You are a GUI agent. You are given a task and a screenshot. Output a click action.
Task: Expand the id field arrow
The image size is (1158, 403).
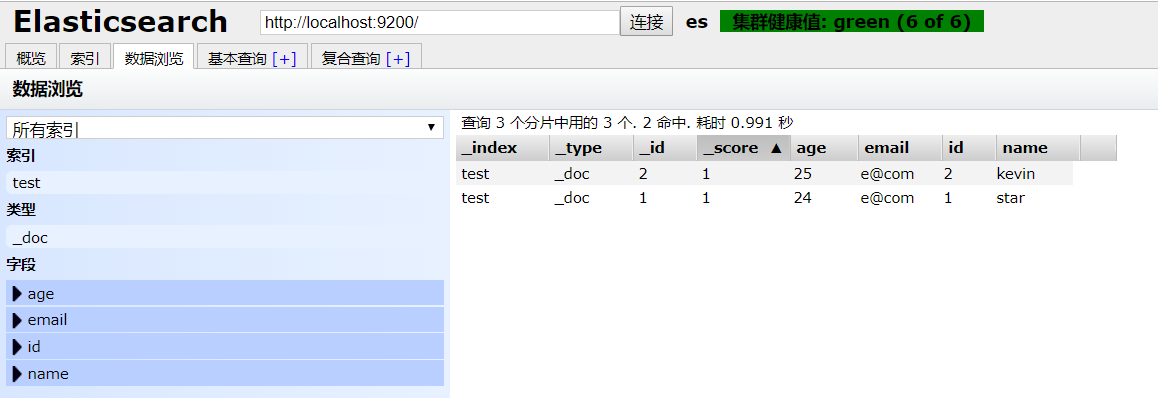pos(17,347)
